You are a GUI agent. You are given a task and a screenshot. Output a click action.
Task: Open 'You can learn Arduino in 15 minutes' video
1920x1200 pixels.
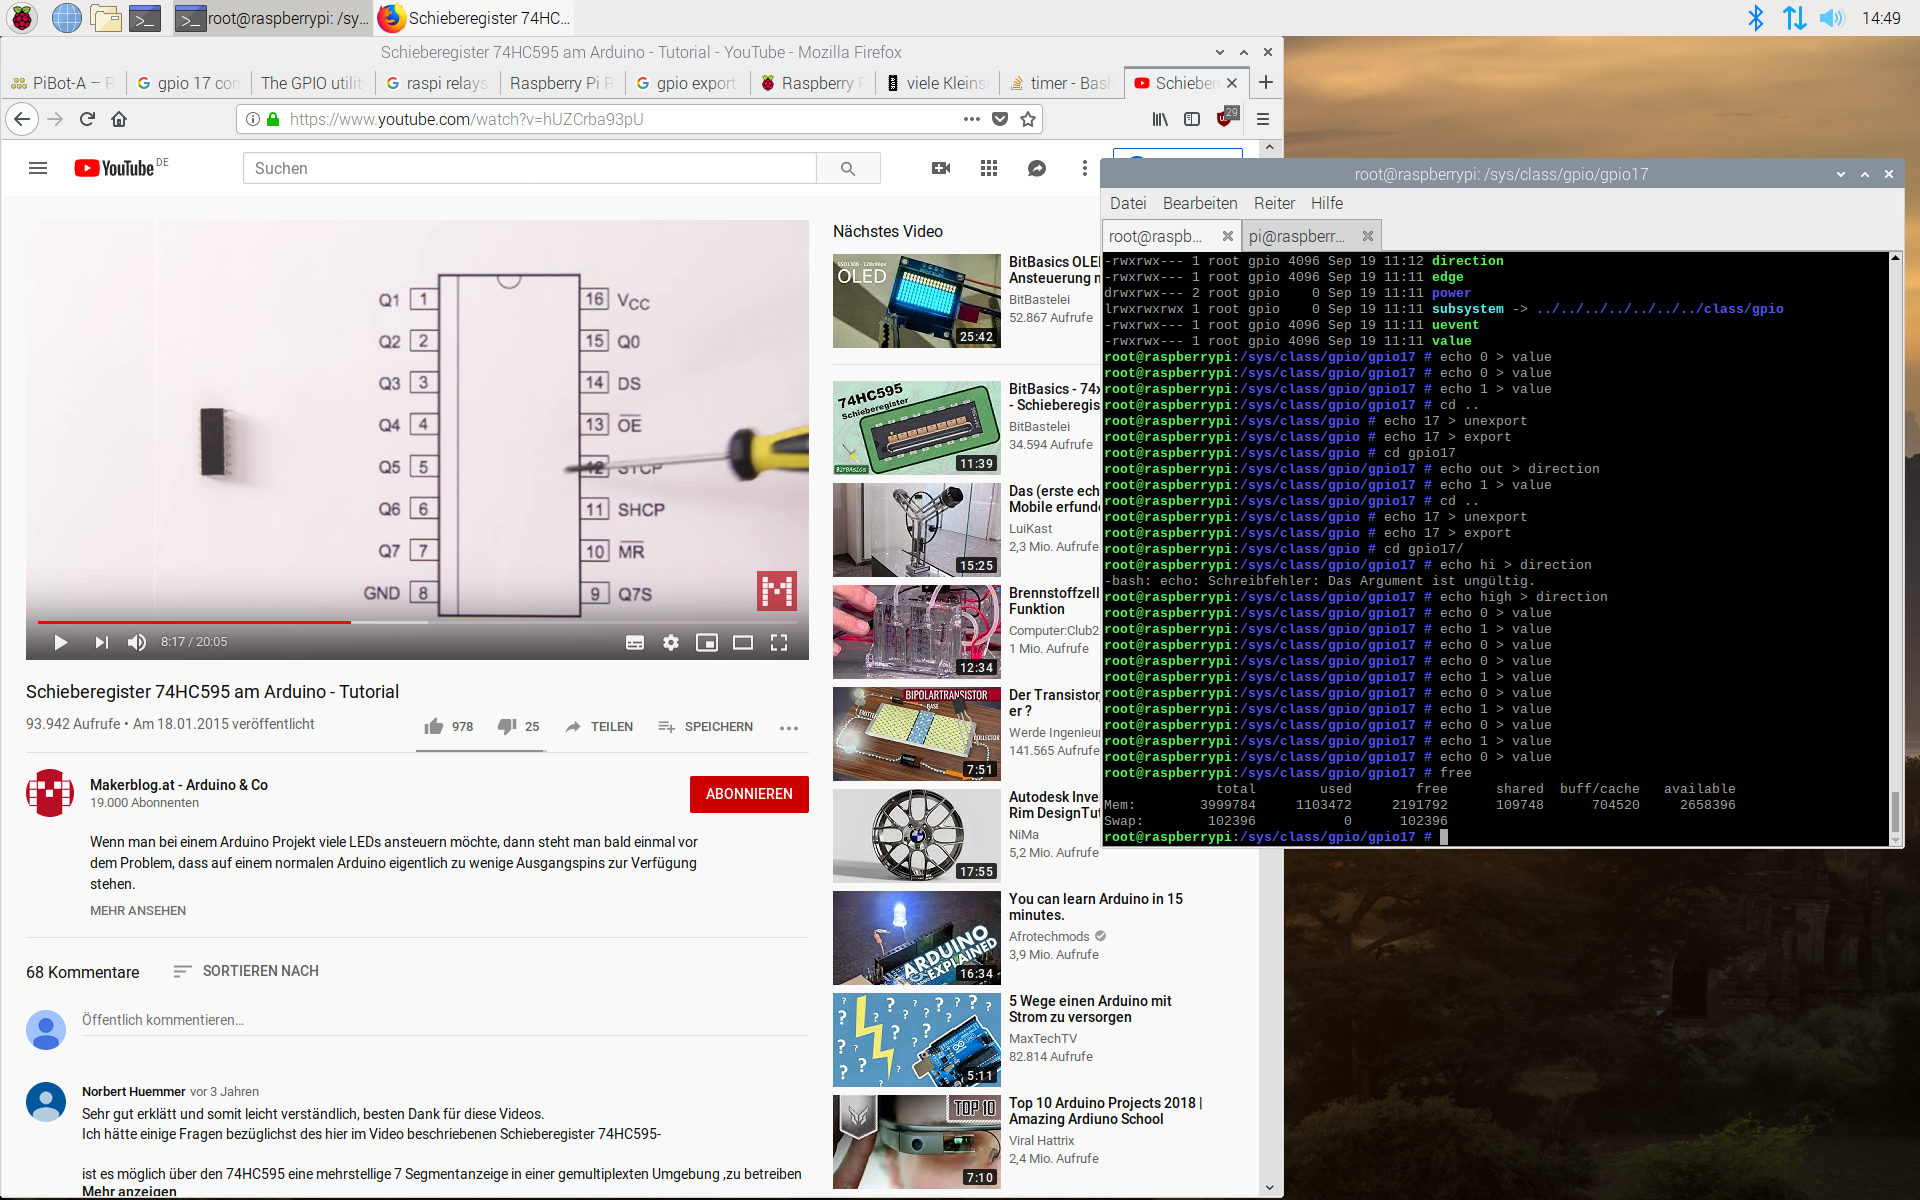point(1095,907)
